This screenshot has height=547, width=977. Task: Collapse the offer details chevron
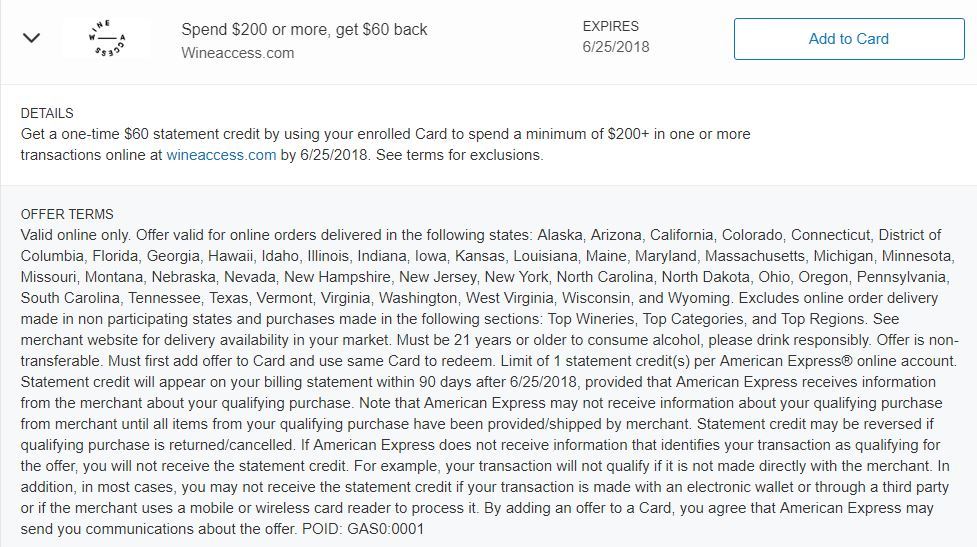31,38
